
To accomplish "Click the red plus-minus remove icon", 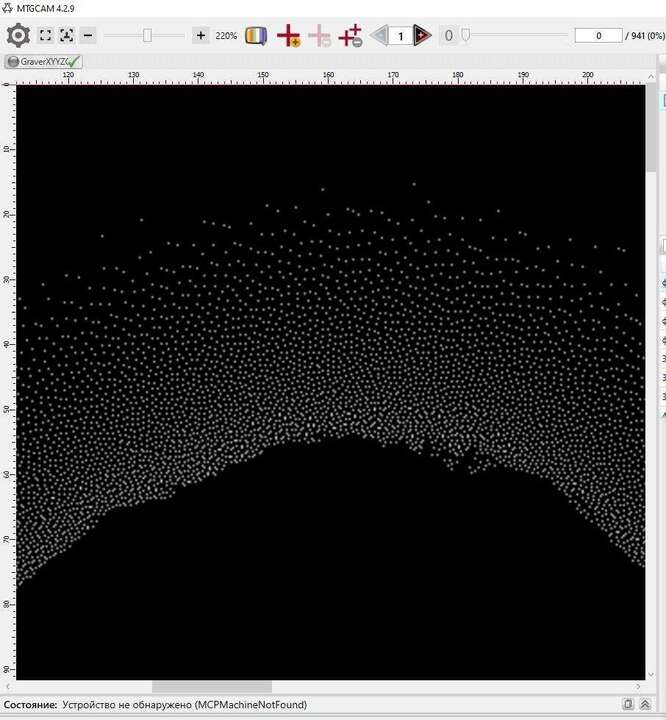I will click(x=350, y=36).
